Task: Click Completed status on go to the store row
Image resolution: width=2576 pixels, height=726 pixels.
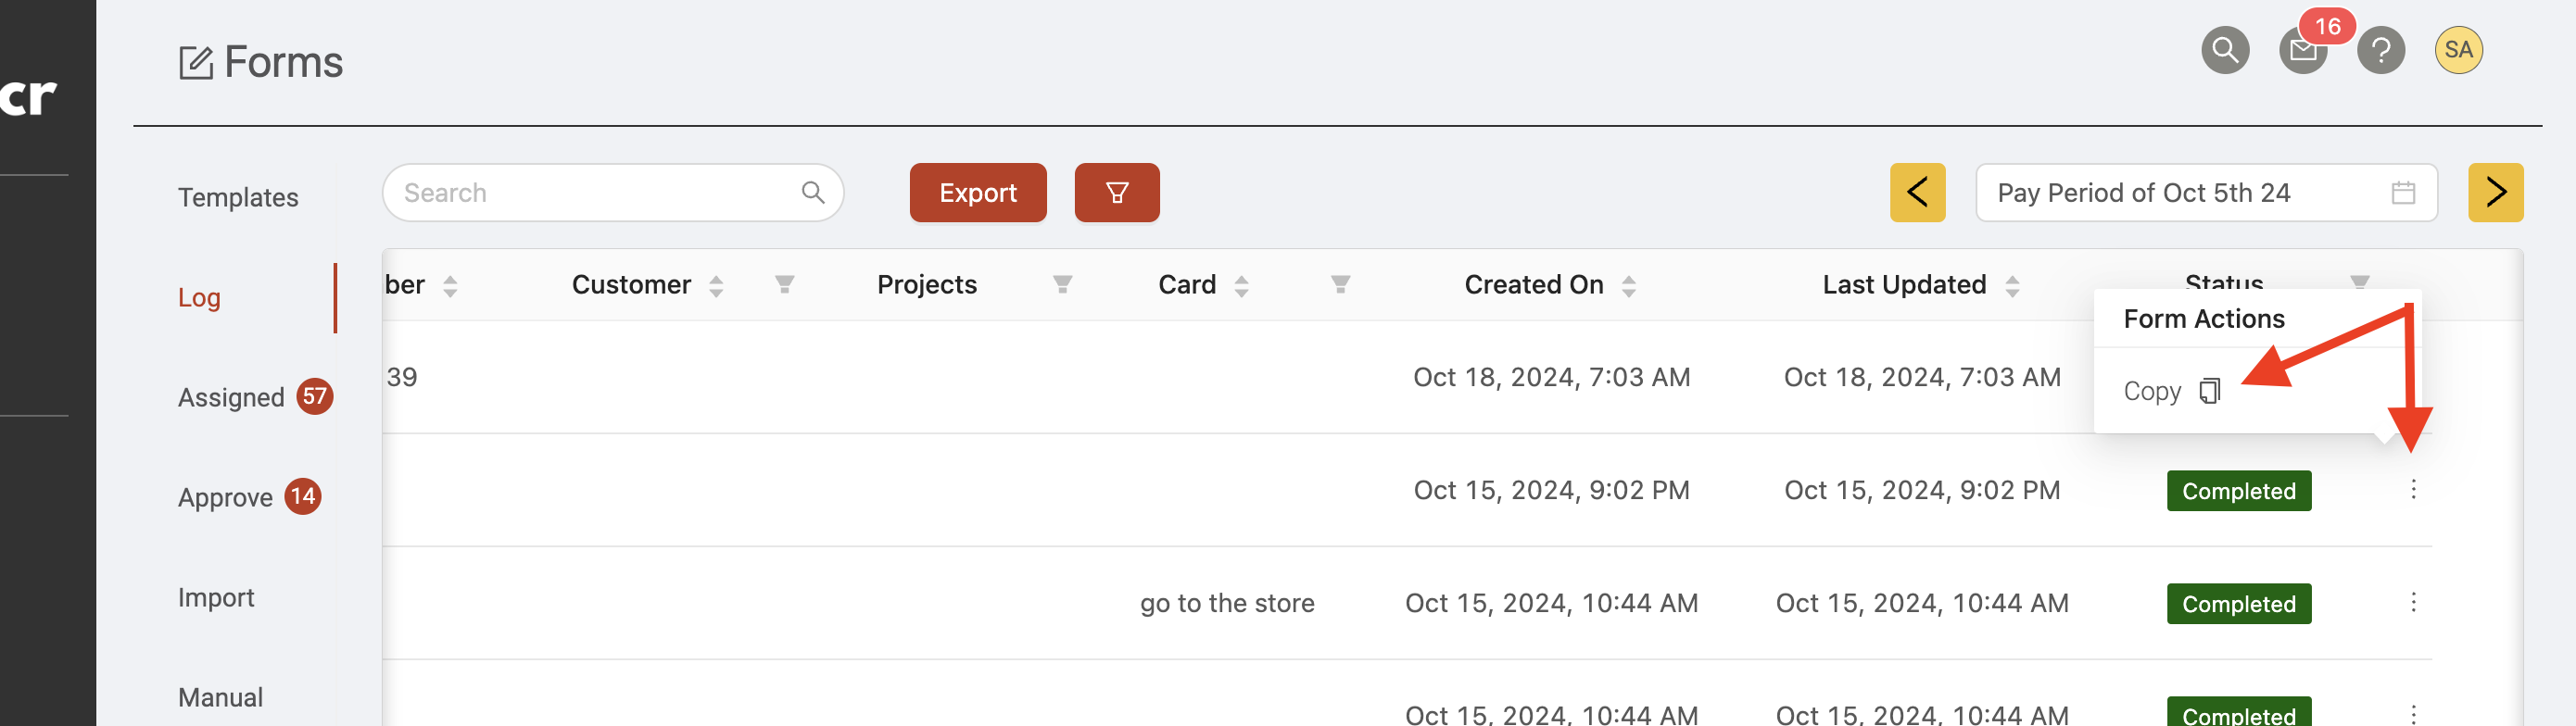Action: coord(2239,603)
